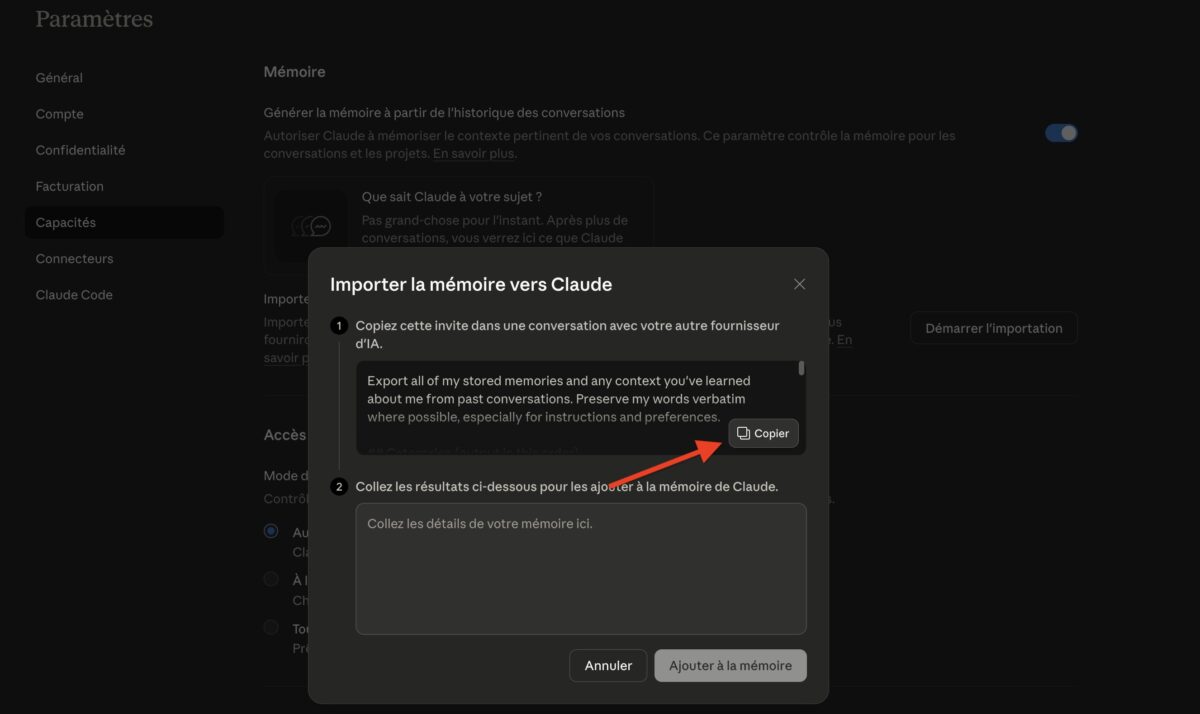Copy the export prompt with Copier button

[763, 433]
